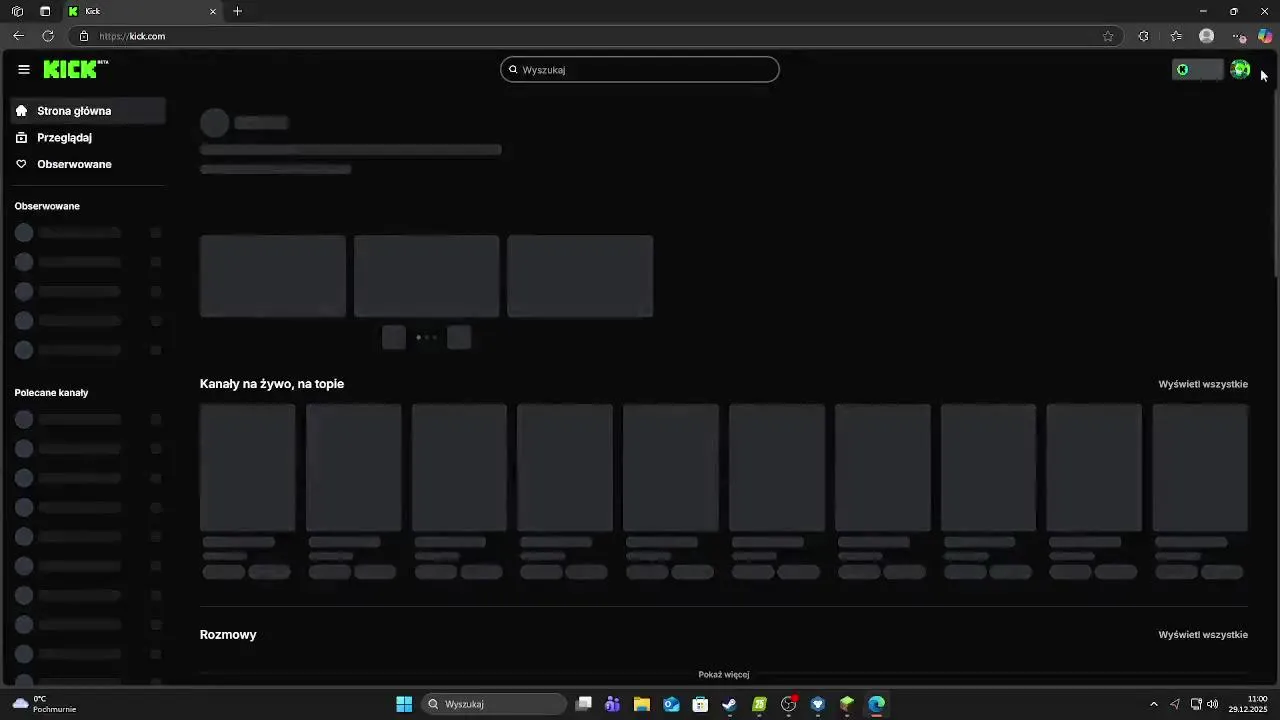The width and height of the screenshot is (1280, 720).
Task: Click the Kanały na żywo, na topie heading
Action: [x=272, y=384]
